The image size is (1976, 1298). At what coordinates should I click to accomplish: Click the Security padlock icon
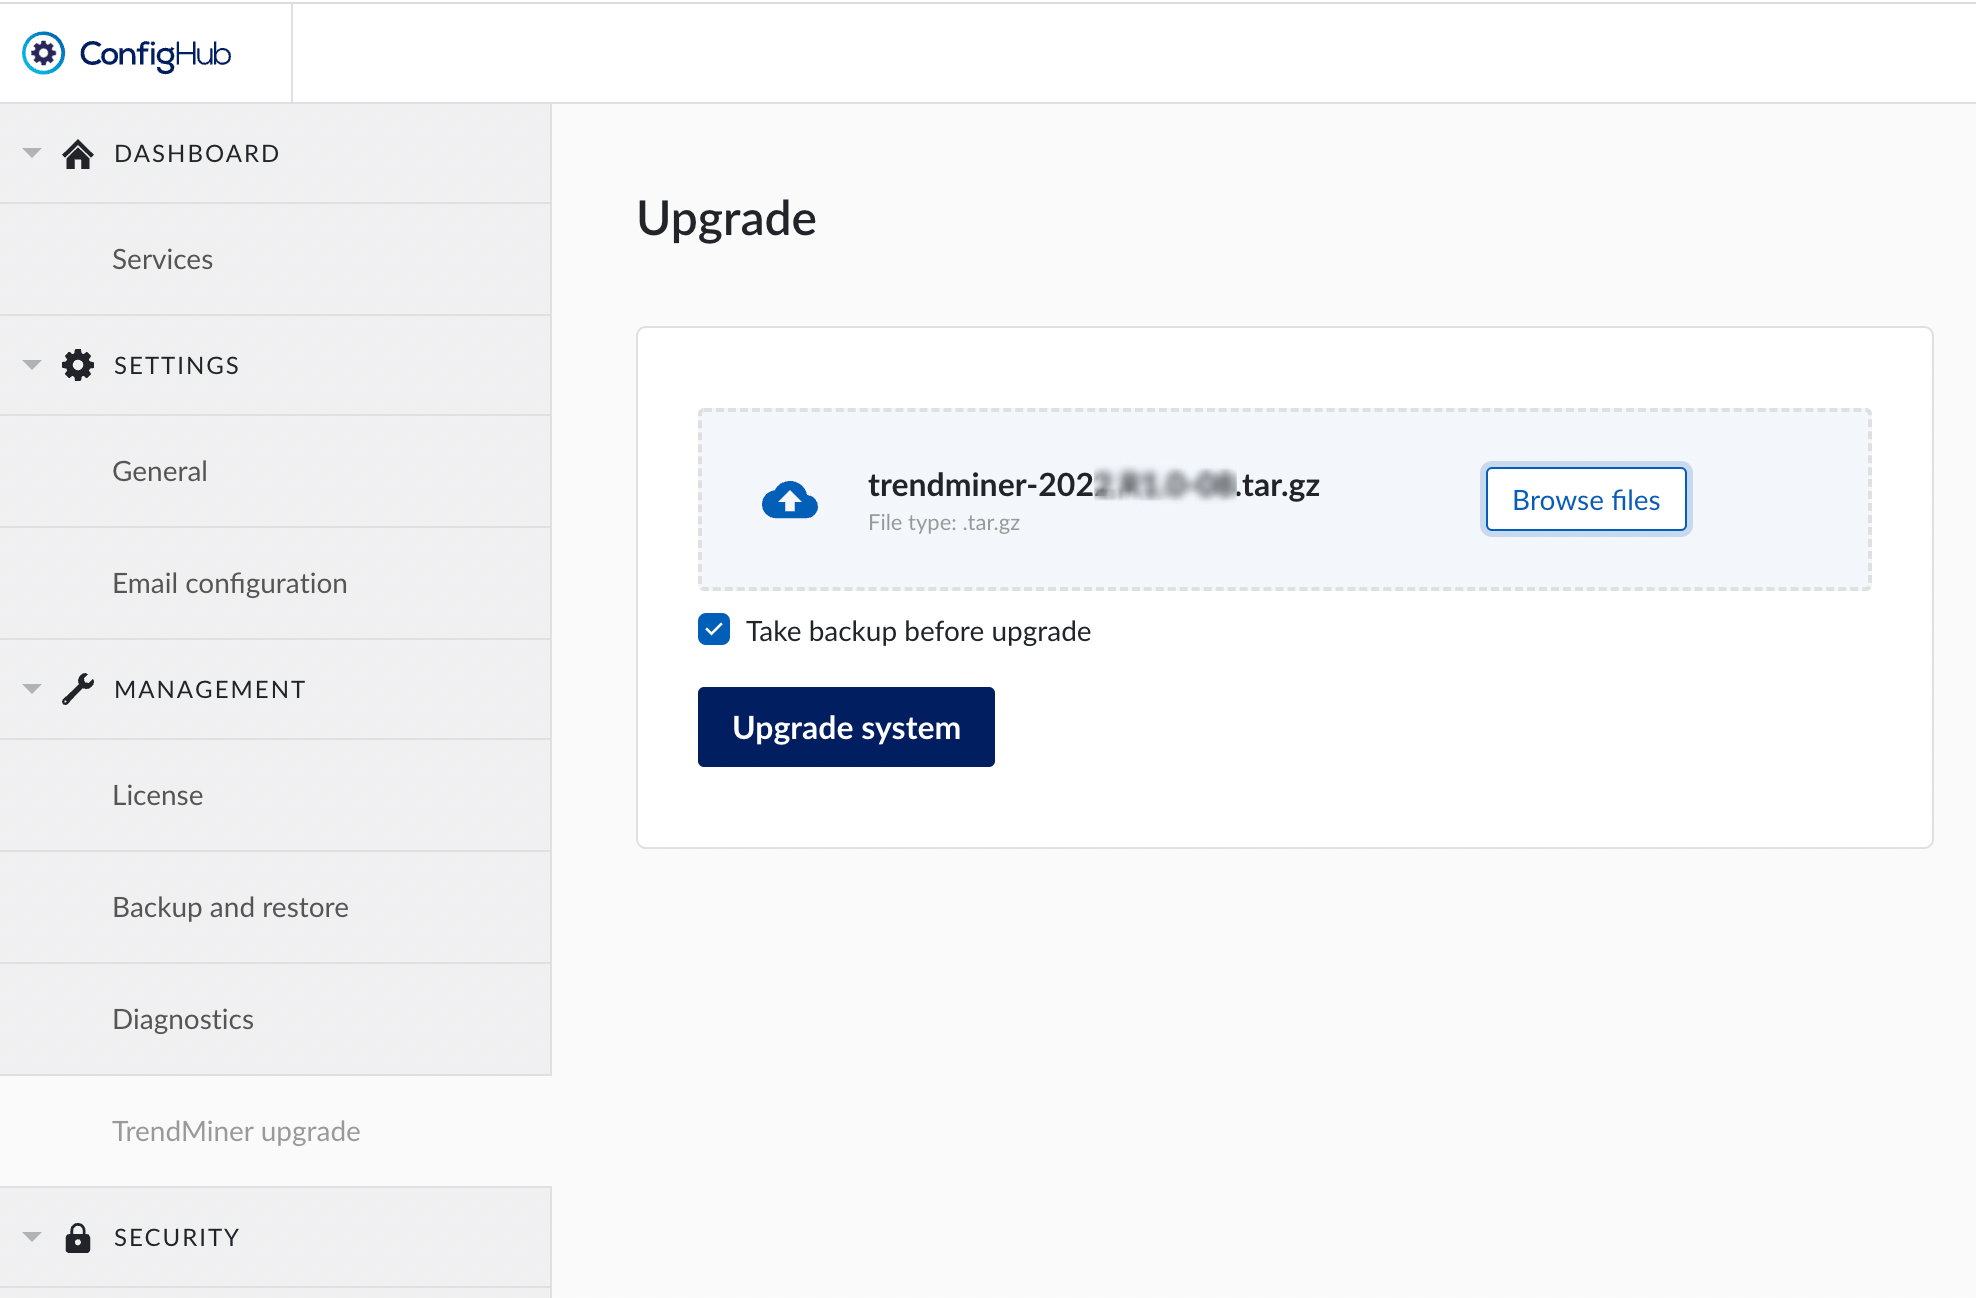(78, 1237)
